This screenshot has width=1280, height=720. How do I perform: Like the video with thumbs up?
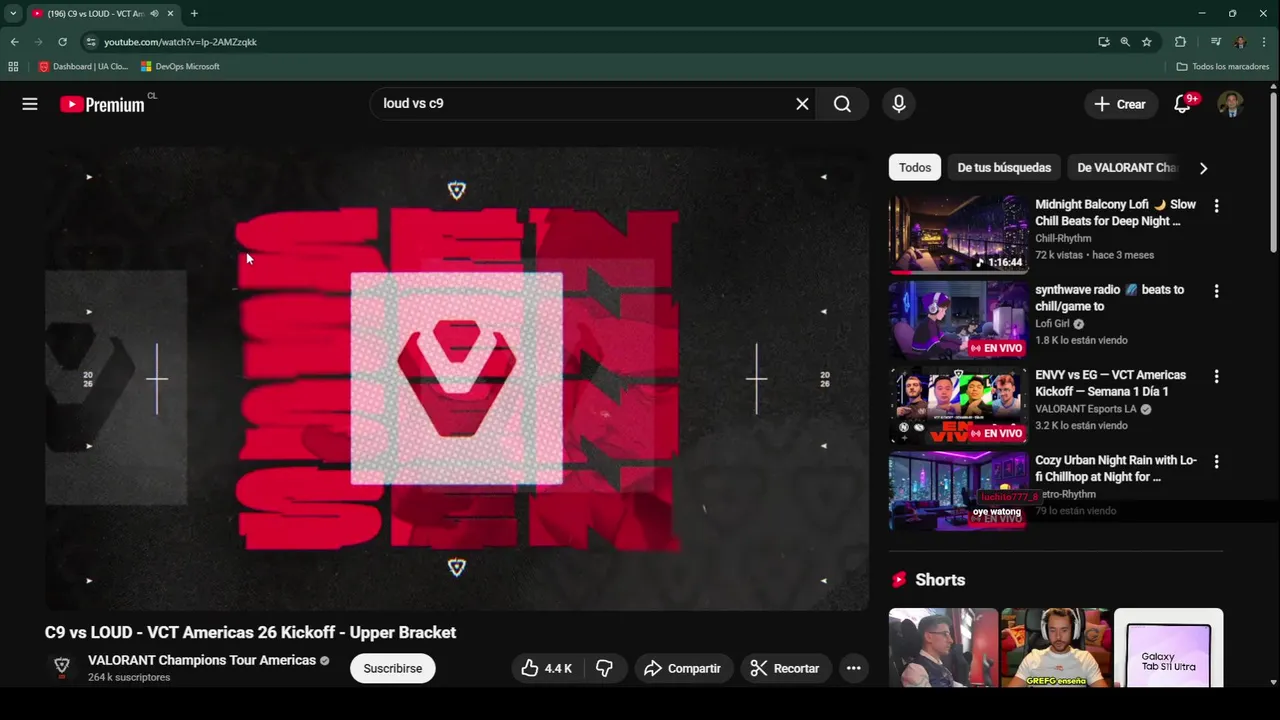coord(546,668)
